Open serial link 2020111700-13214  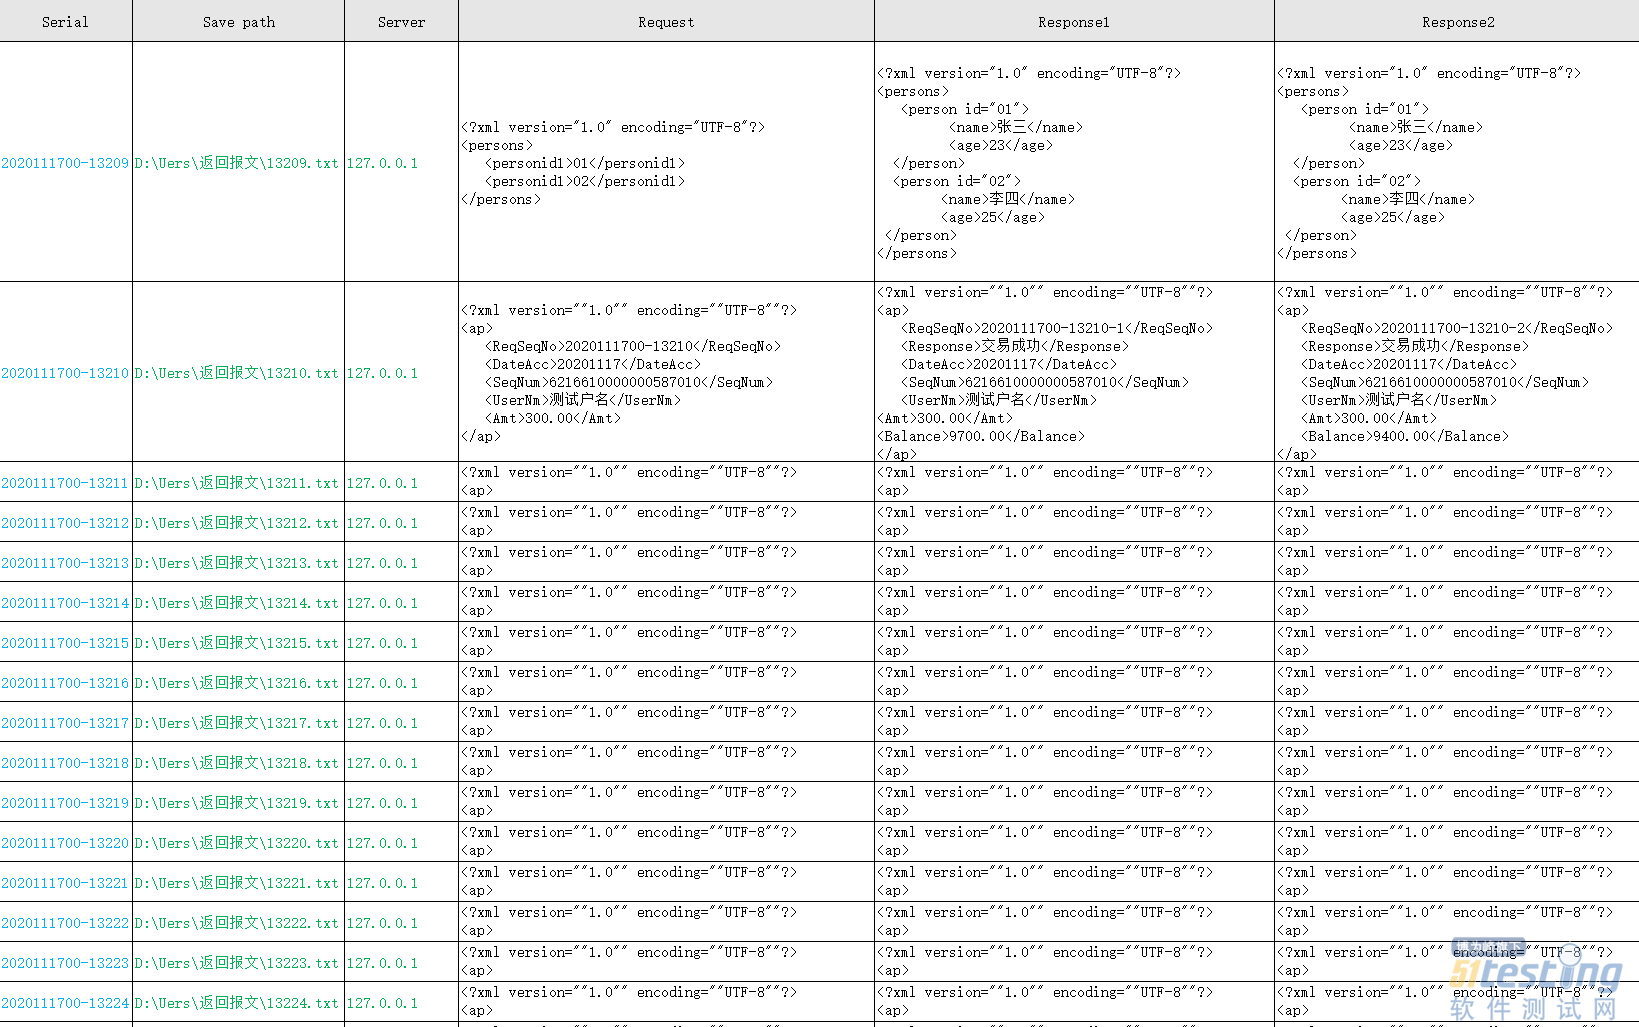coord(65,603)
